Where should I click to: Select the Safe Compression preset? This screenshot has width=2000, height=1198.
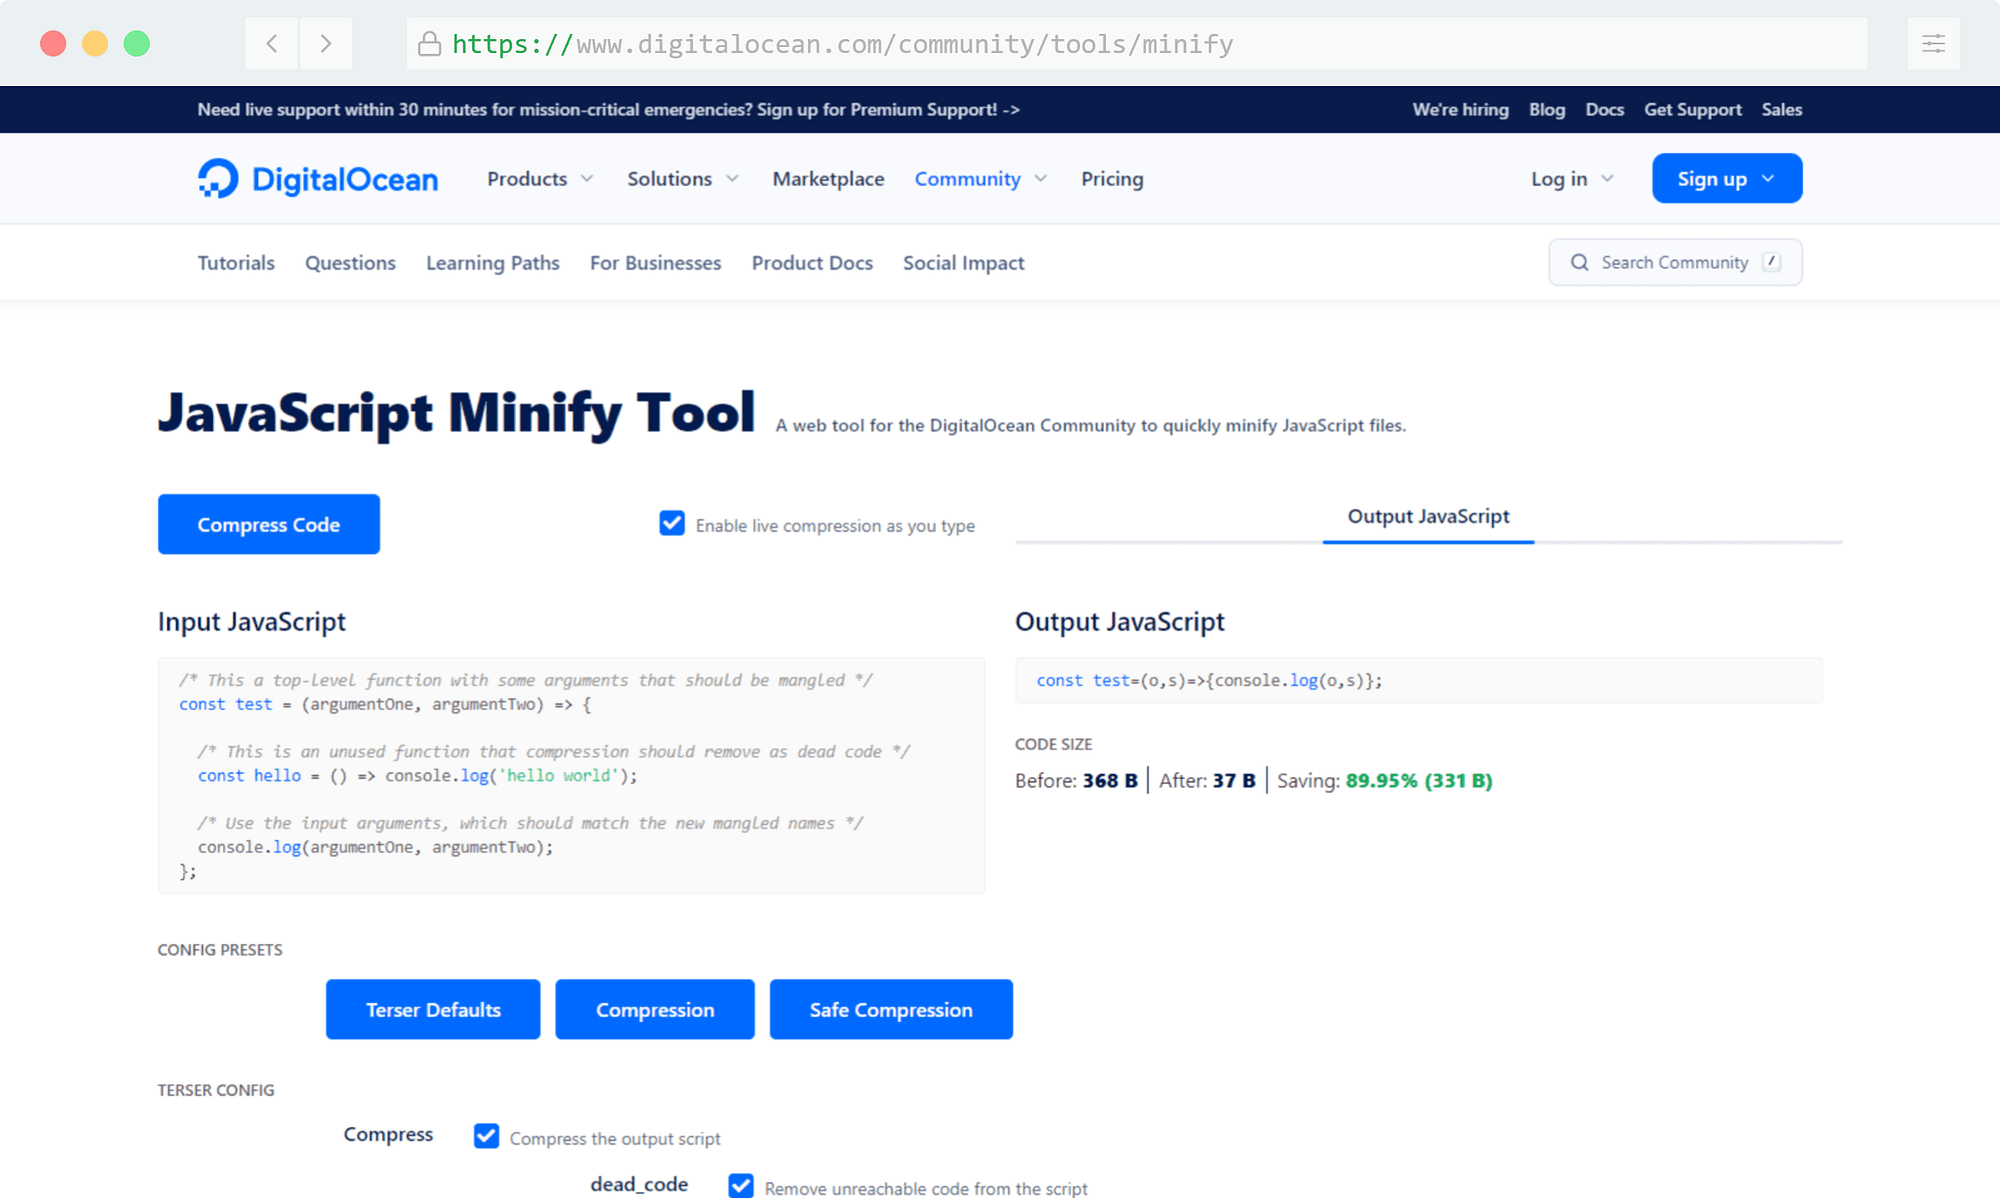click(x=890, y=1008)
